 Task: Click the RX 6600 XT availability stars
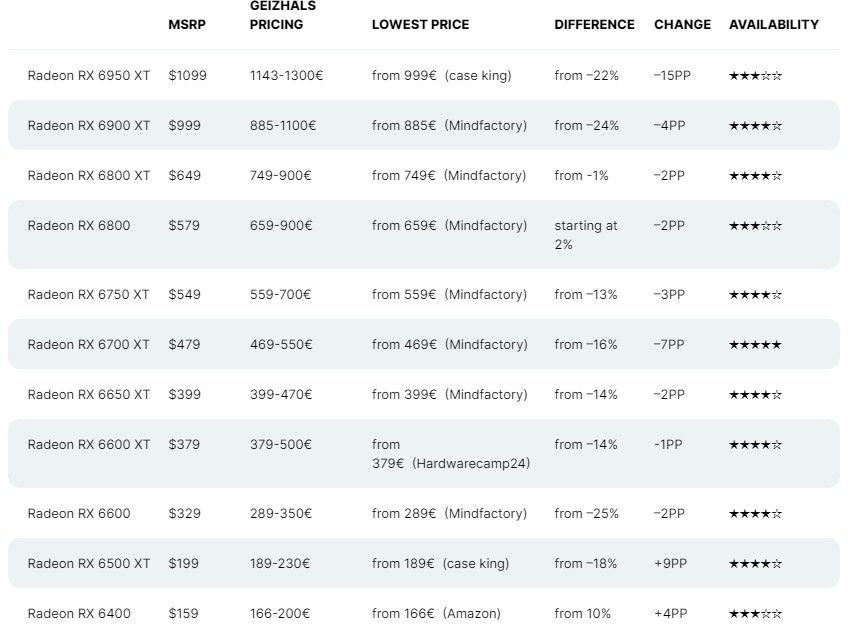click(x=755, y=445)
